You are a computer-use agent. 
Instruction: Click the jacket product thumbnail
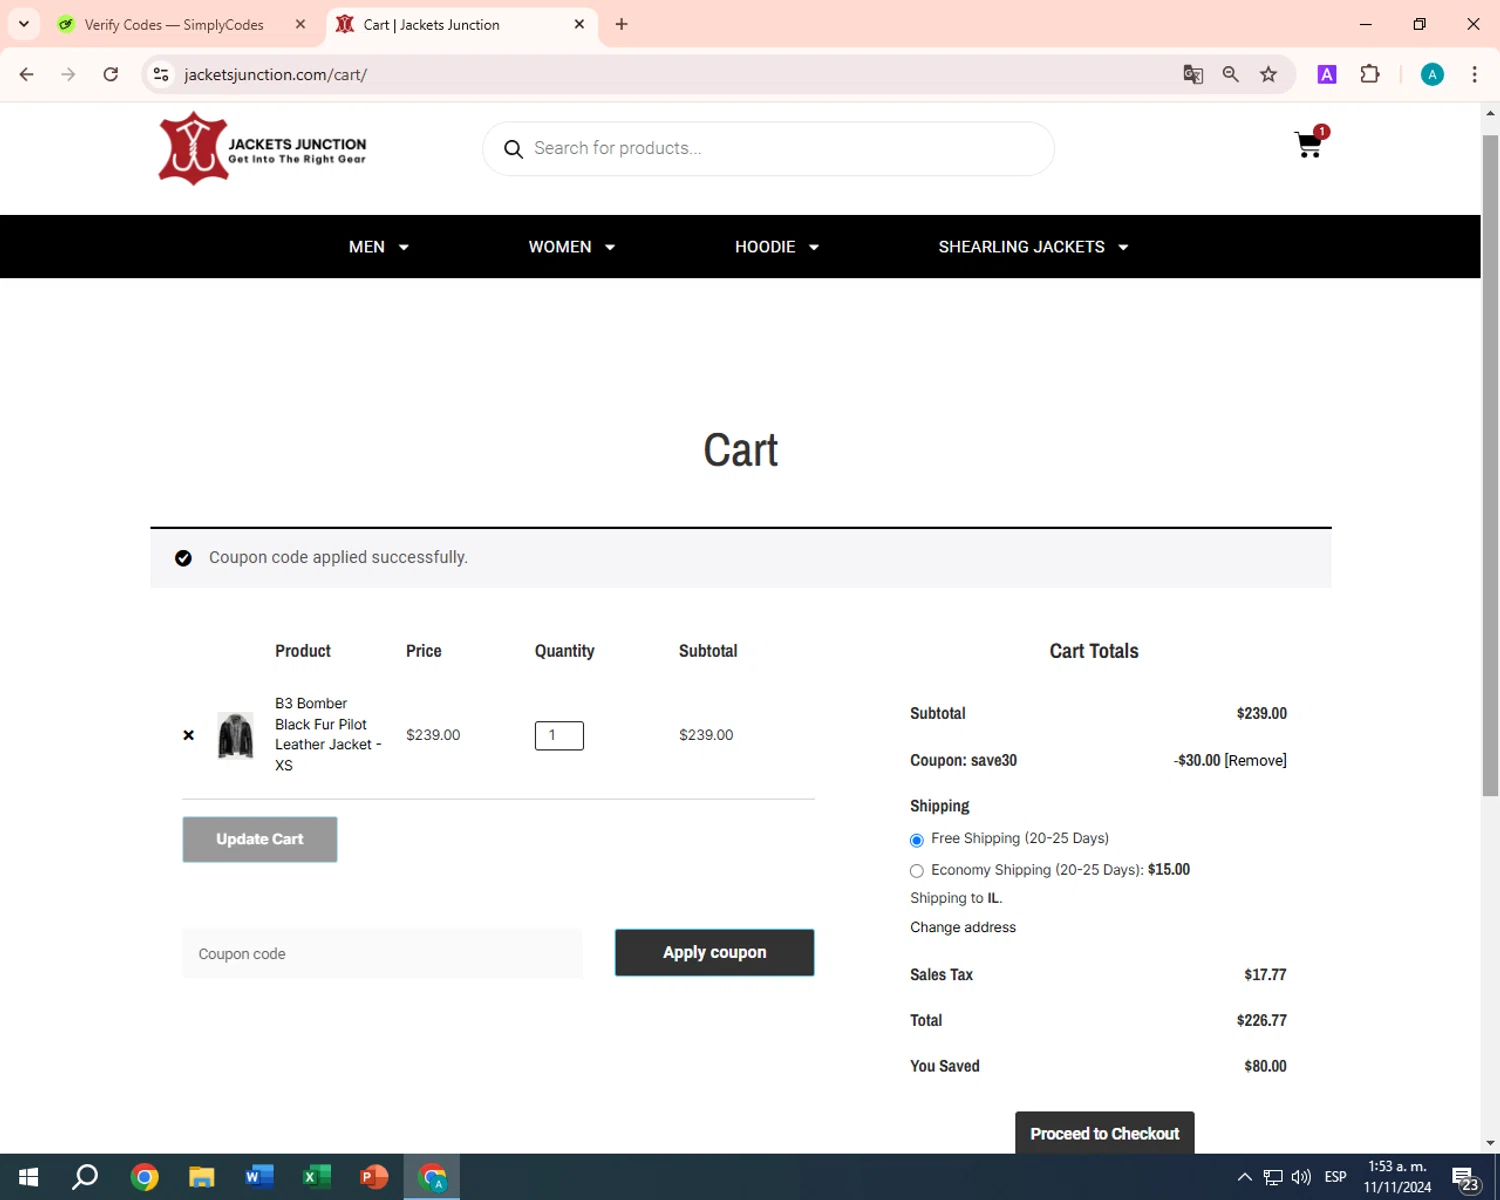click(236, 736)
